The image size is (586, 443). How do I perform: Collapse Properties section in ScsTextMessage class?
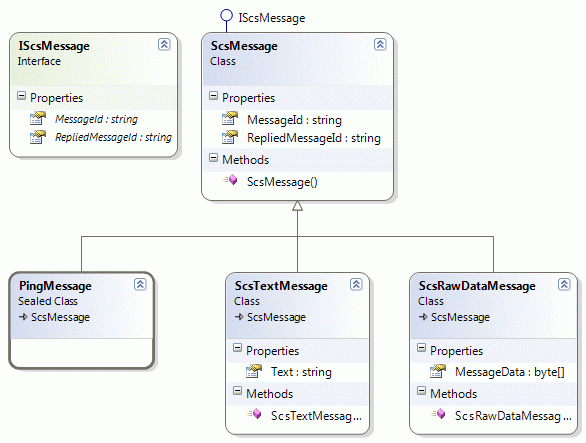coord(237,348)
